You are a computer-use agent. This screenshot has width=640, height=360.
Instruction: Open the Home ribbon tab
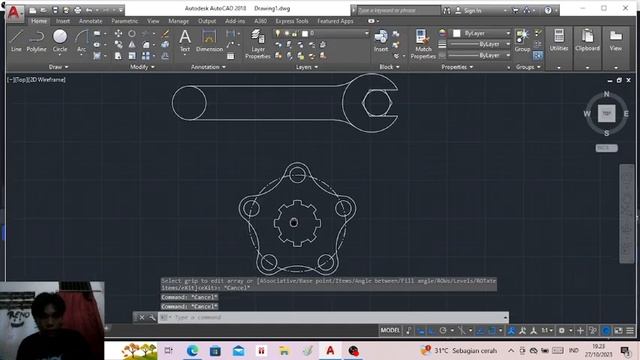tap(39, 21)
